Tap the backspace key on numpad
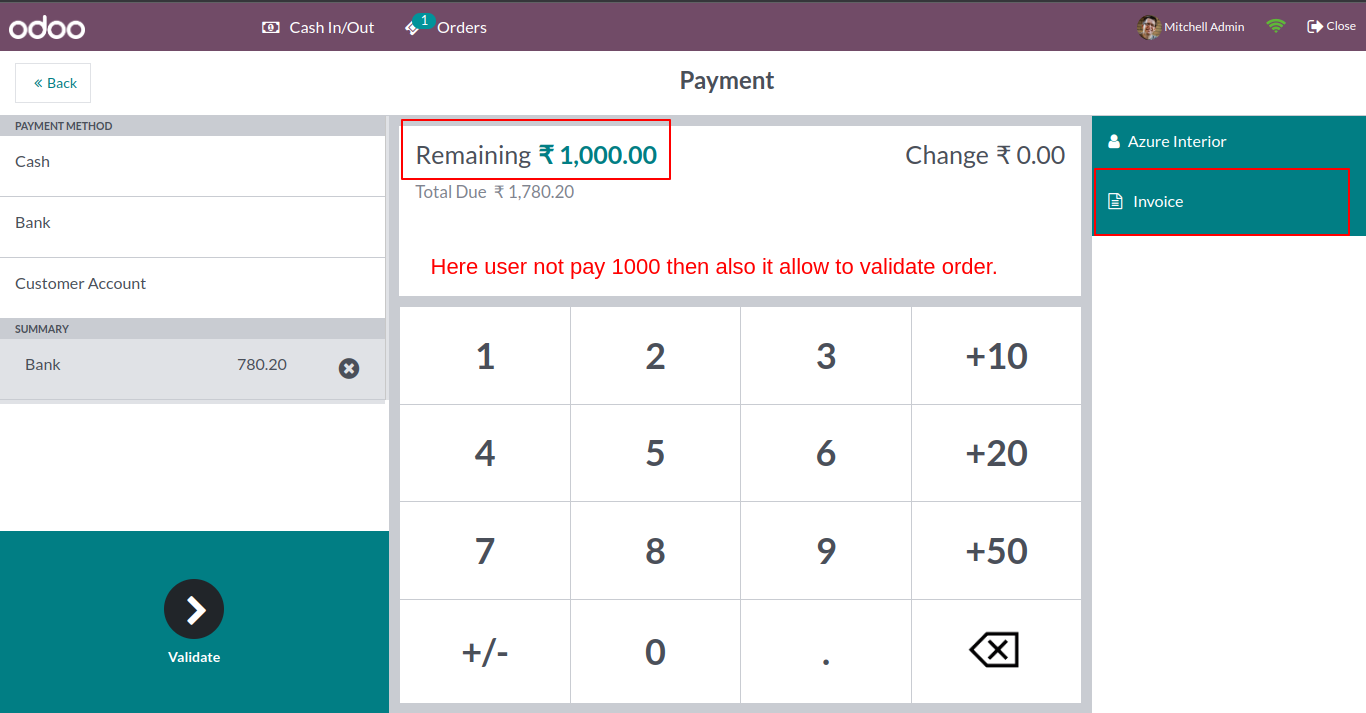The image size is (1366, 713). [x=996, y=651]
